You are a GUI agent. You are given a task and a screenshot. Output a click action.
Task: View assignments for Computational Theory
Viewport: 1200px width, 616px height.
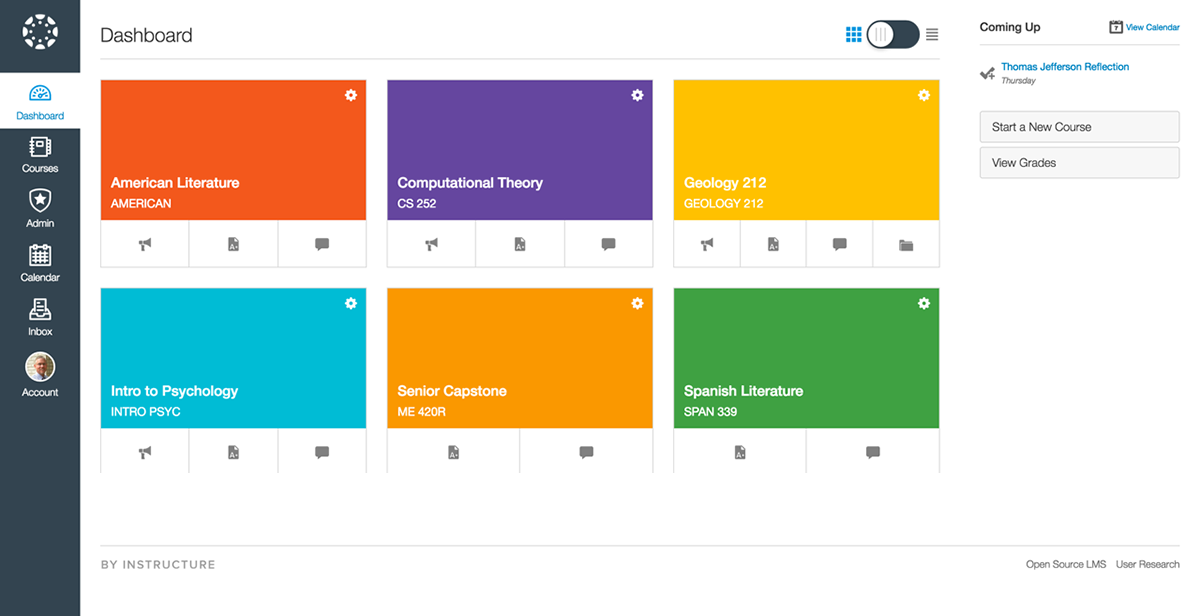(520, 243)
